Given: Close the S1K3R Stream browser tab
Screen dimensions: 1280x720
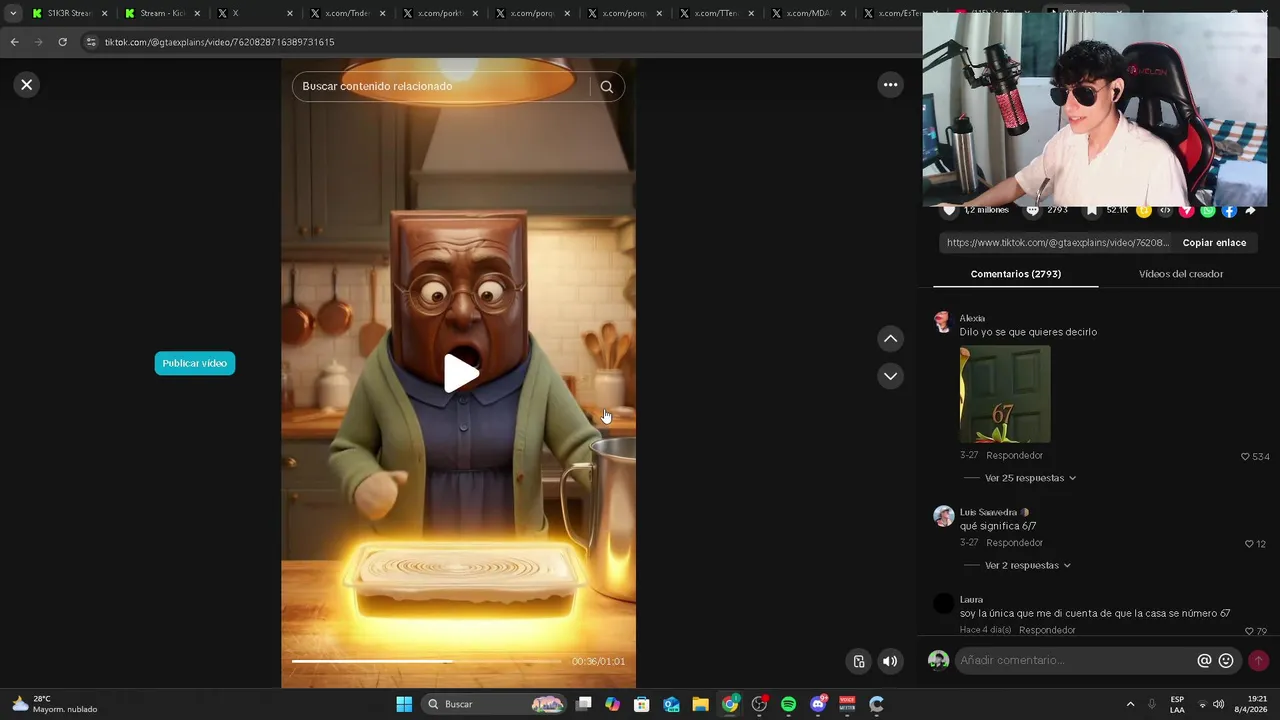Looking at the screenshot, I should [x=104, y=13].
